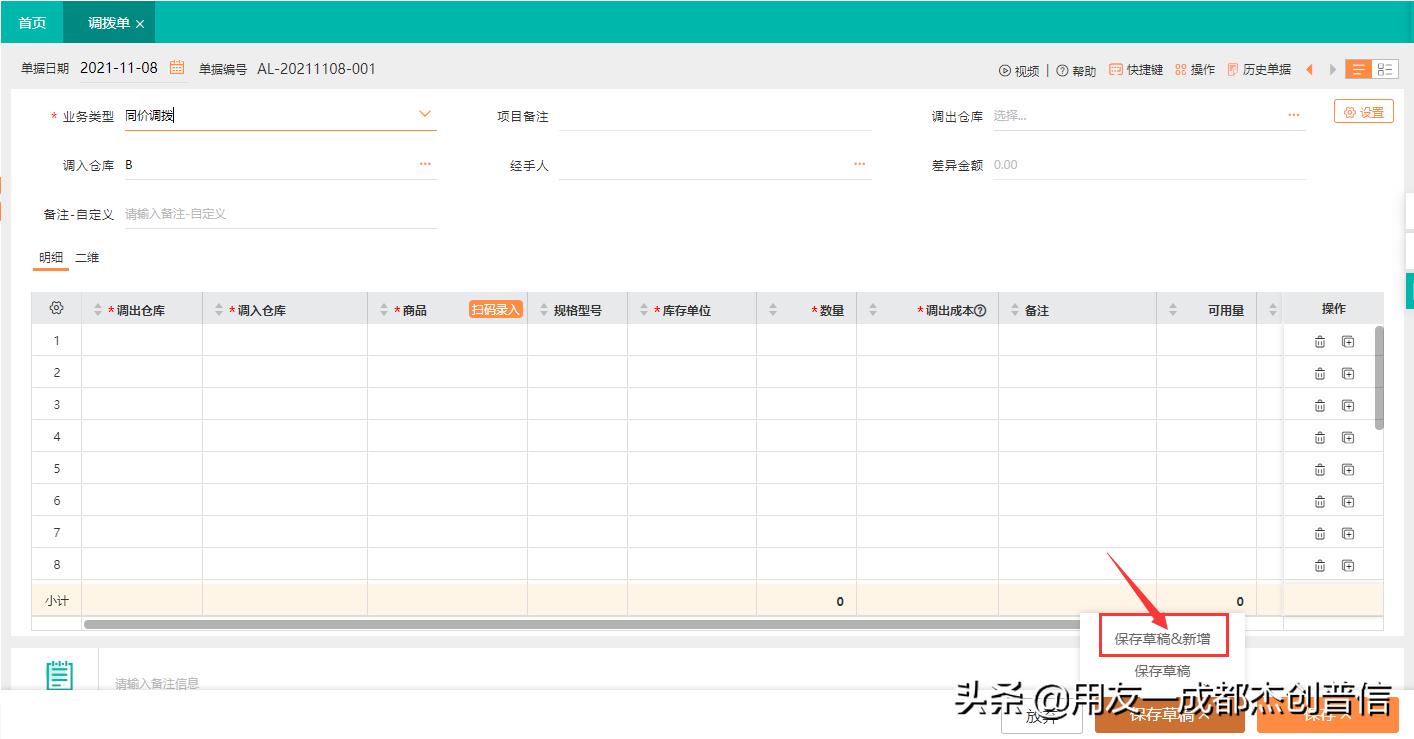Open the 快捷键 shortcut keys panel
Image resolution: width=1414 pixels, height=739 pixels.
[1135, 69]
